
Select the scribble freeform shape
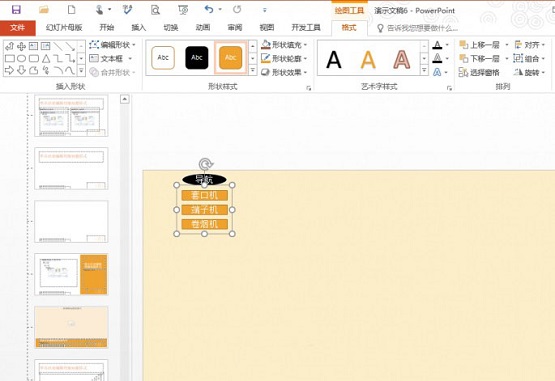[x=46, y=70]
